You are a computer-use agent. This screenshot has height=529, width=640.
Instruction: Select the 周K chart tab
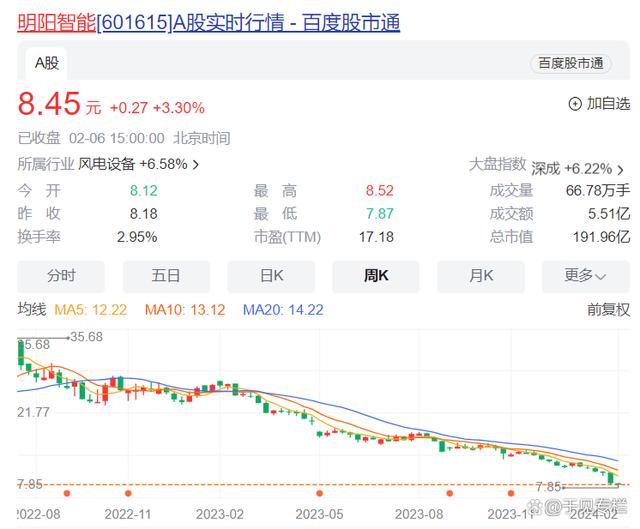pyautogui.click(x=376, y=276)
